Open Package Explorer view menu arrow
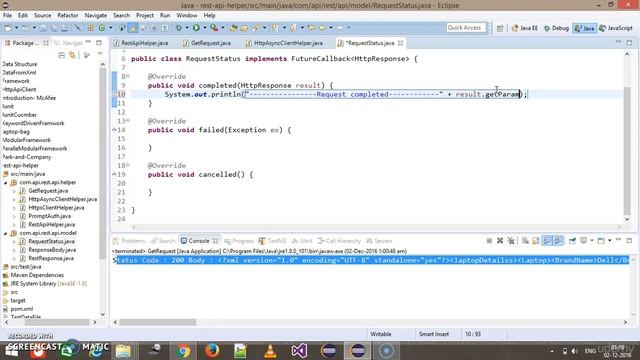Image resolution: width=640 pixels, height=360 pixels. coord(100,54)
